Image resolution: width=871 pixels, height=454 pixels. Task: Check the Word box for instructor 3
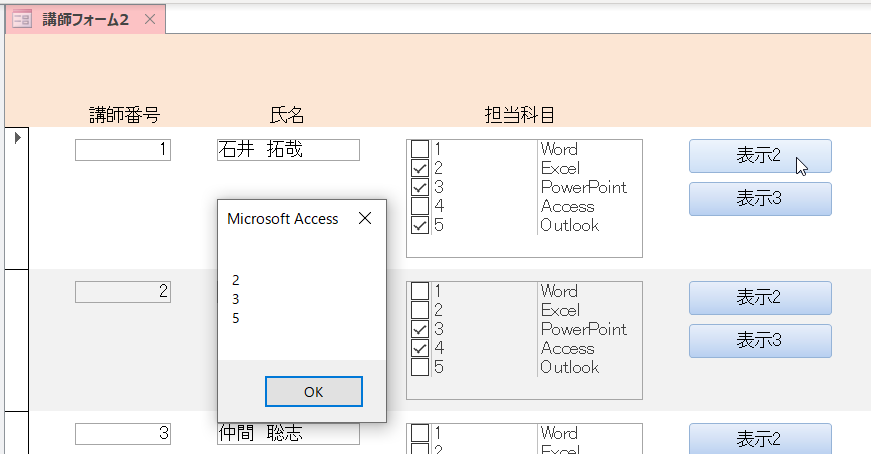pos(420,433)
